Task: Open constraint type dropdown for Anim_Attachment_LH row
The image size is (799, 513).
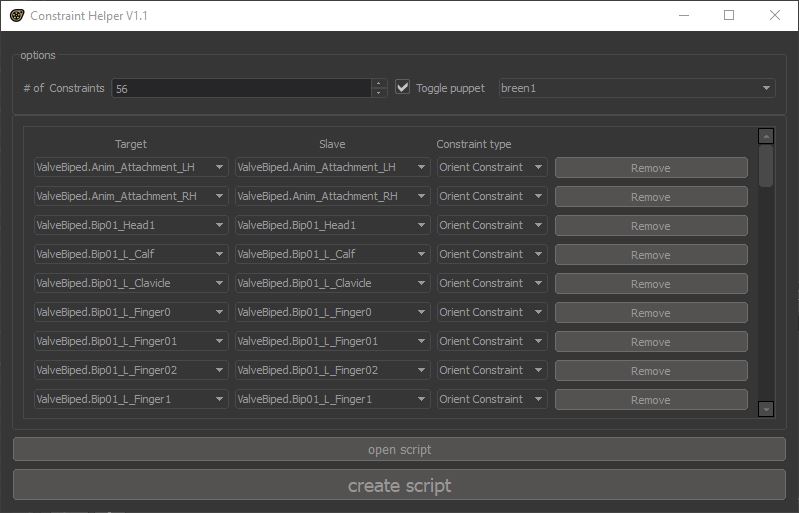Action: [491, 167]
